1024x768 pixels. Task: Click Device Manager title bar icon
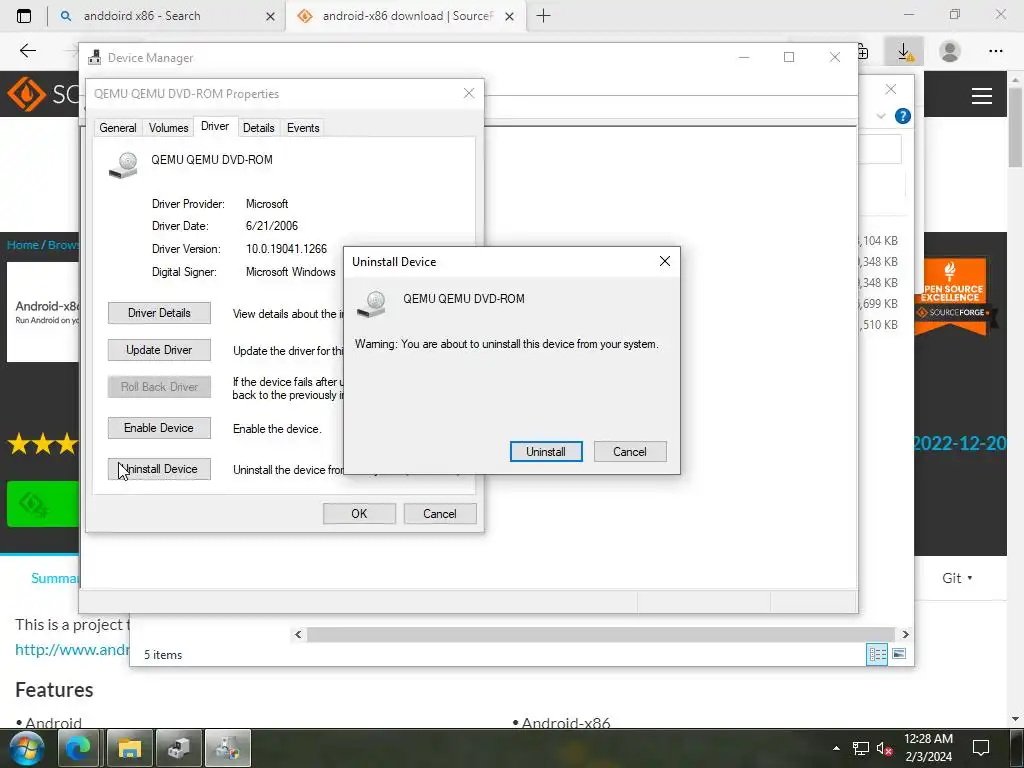95,57
